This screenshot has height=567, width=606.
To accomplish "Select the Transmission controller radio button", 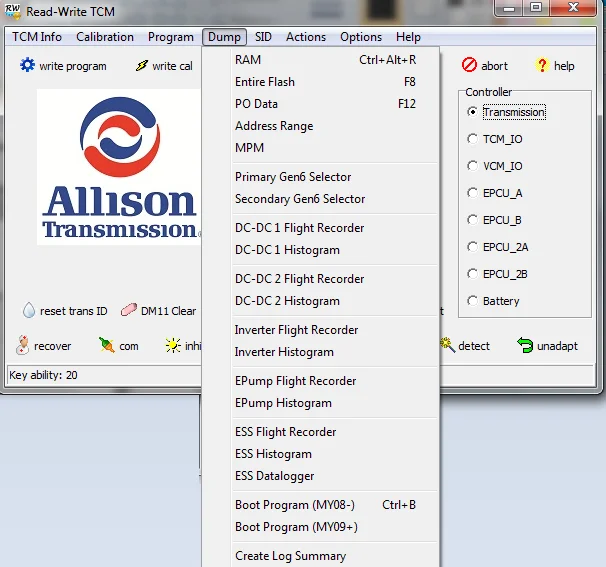I will coord(472,112).
